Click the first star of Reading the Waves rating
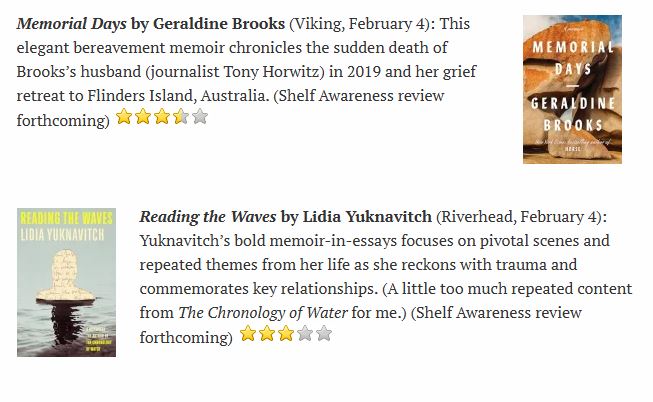Viewport: 653px width, 402px height. tap(248, 334)
